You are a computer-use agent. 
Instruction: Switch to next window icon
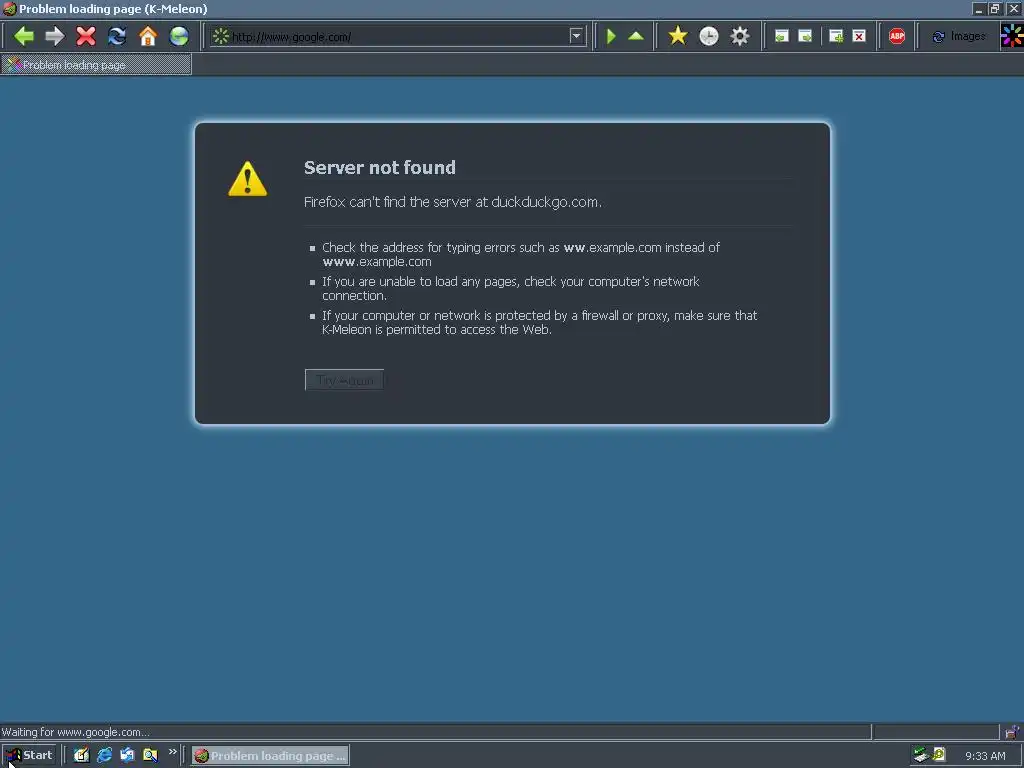click(x=805, y=36)
